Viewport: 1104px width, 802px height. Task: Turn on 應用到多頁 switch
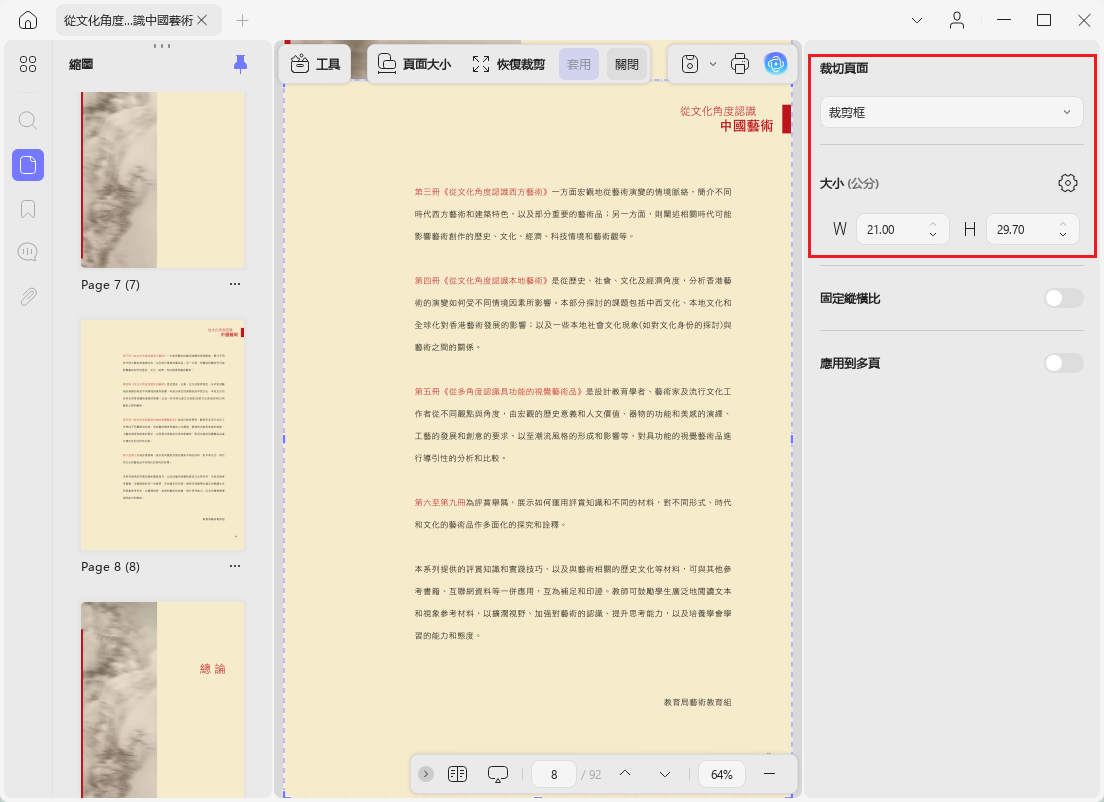(1063, 363)
